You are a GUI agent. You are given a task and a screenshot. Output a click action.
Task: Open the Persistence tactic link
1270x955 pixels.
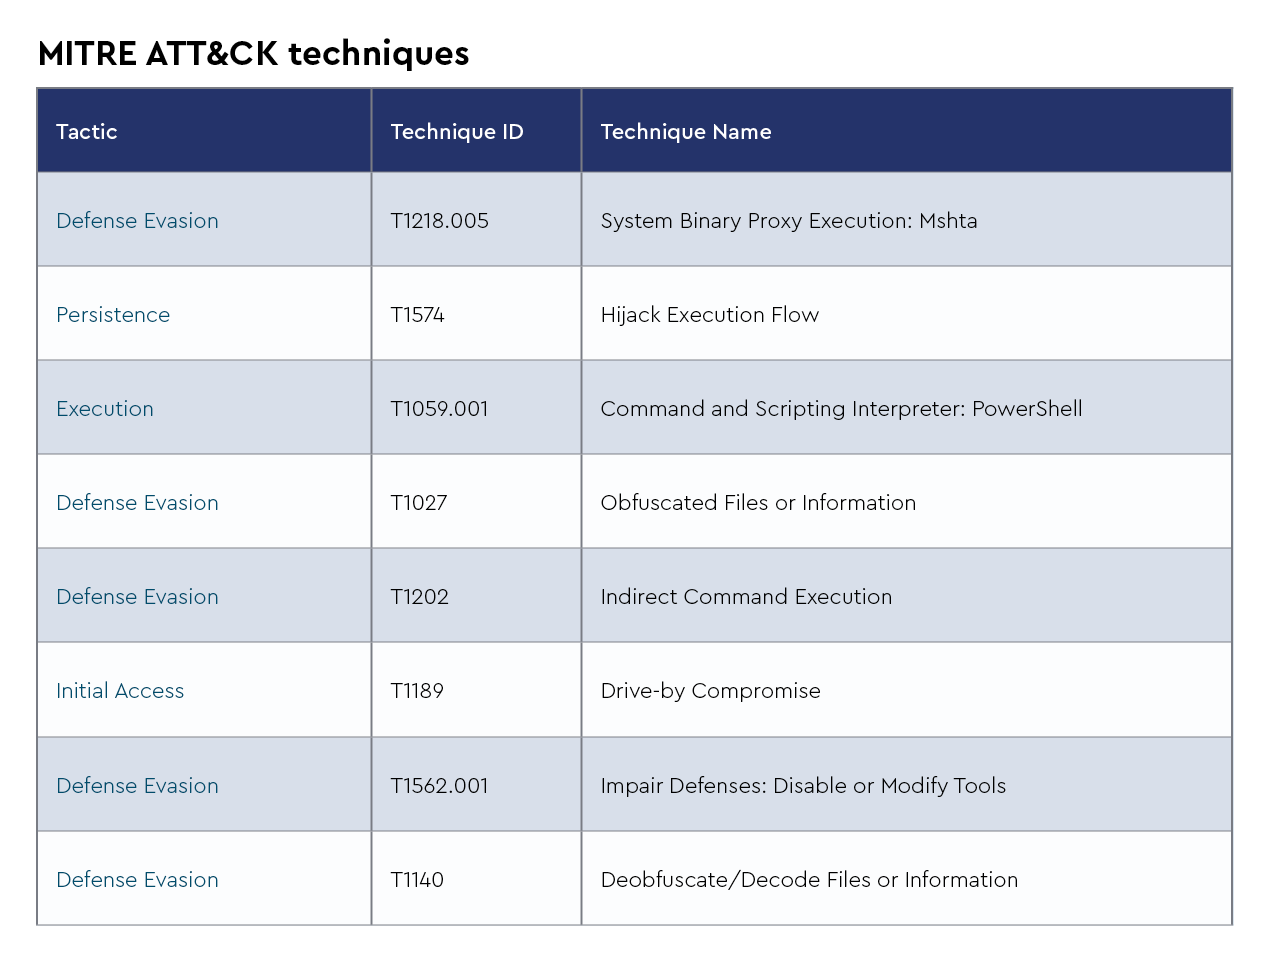click(x=113, y=315)
